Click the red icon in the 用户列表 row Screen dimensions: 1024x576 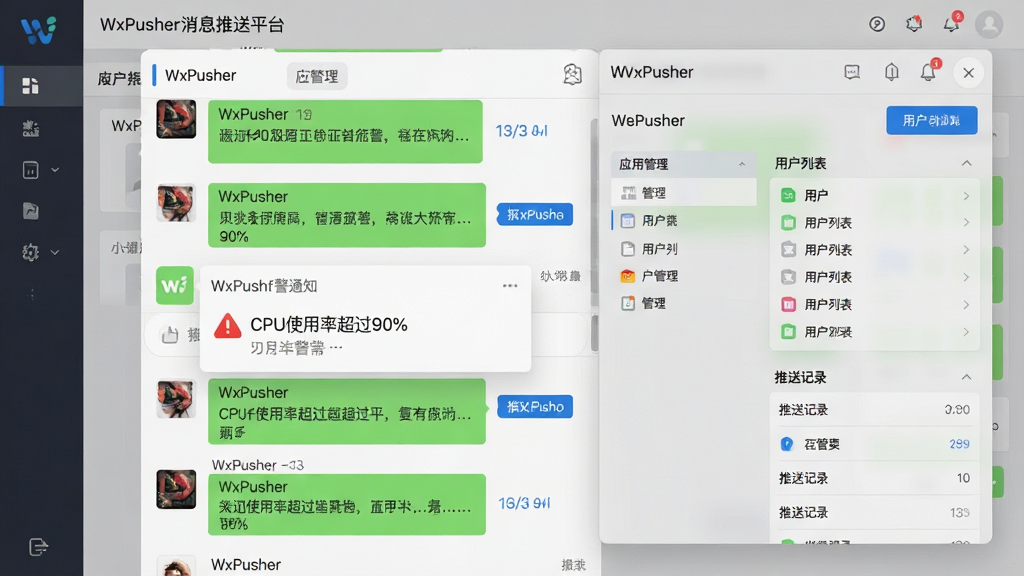pyautogui.click(x=788, y=304)
